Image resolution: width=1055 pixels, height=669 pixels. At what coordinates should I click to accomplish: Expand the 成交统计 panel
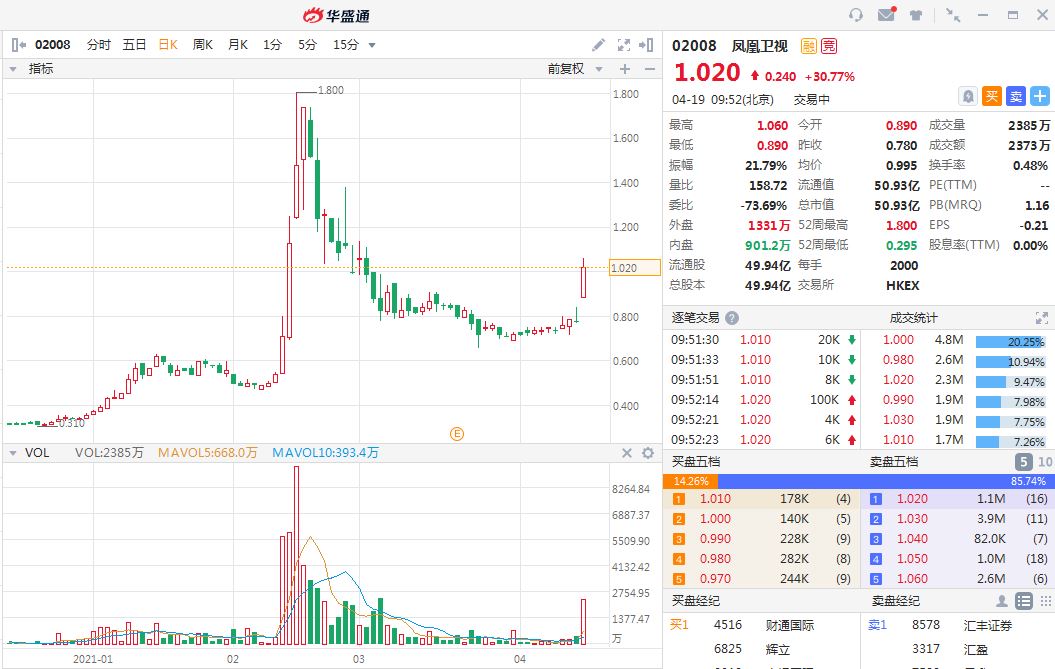pos(1042,318)
